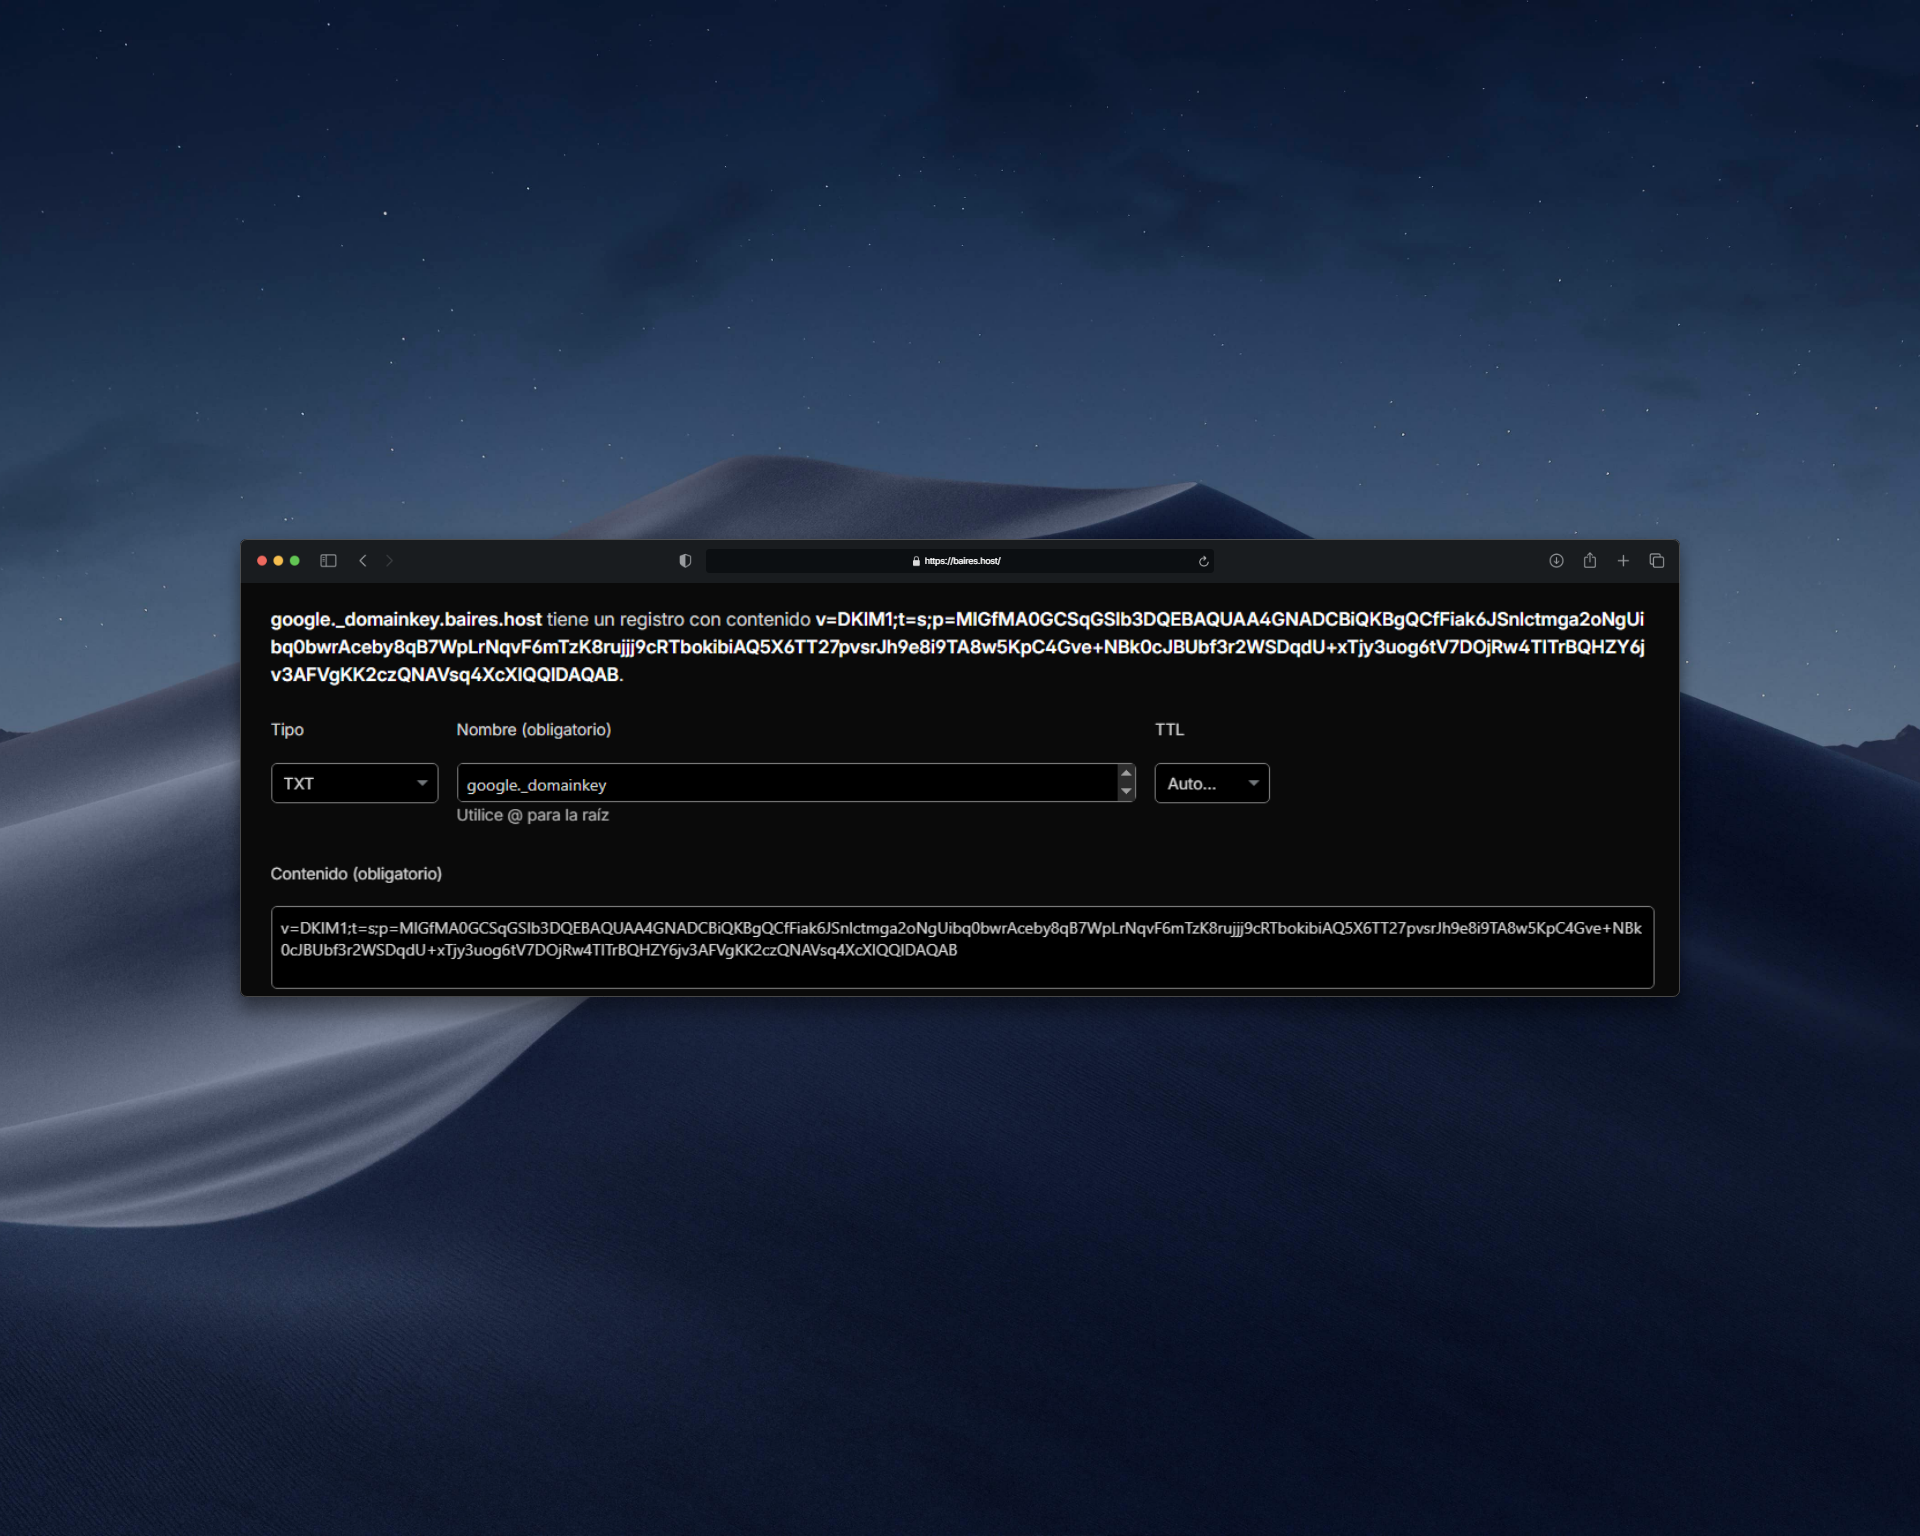1920x1536 pixels.
Task: Click inside the Contenido textarea
Action: [x=961, y=947]
